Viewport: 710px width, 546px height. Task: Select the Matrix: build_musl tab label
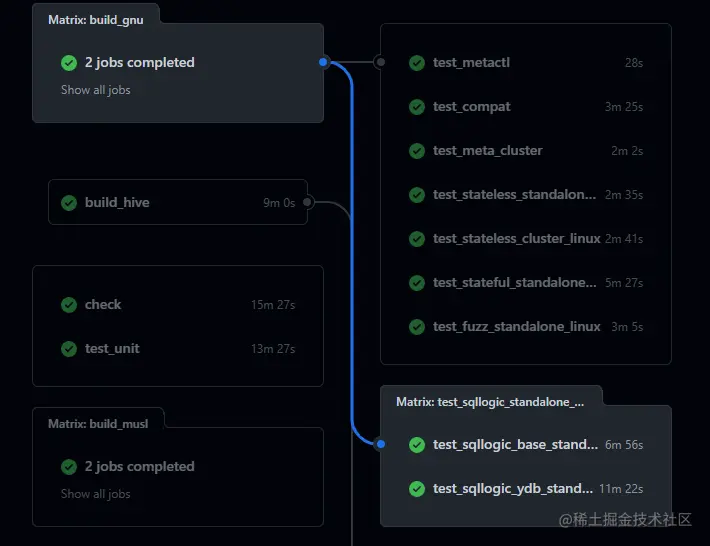pyautogui.click(x=98, y=424)
